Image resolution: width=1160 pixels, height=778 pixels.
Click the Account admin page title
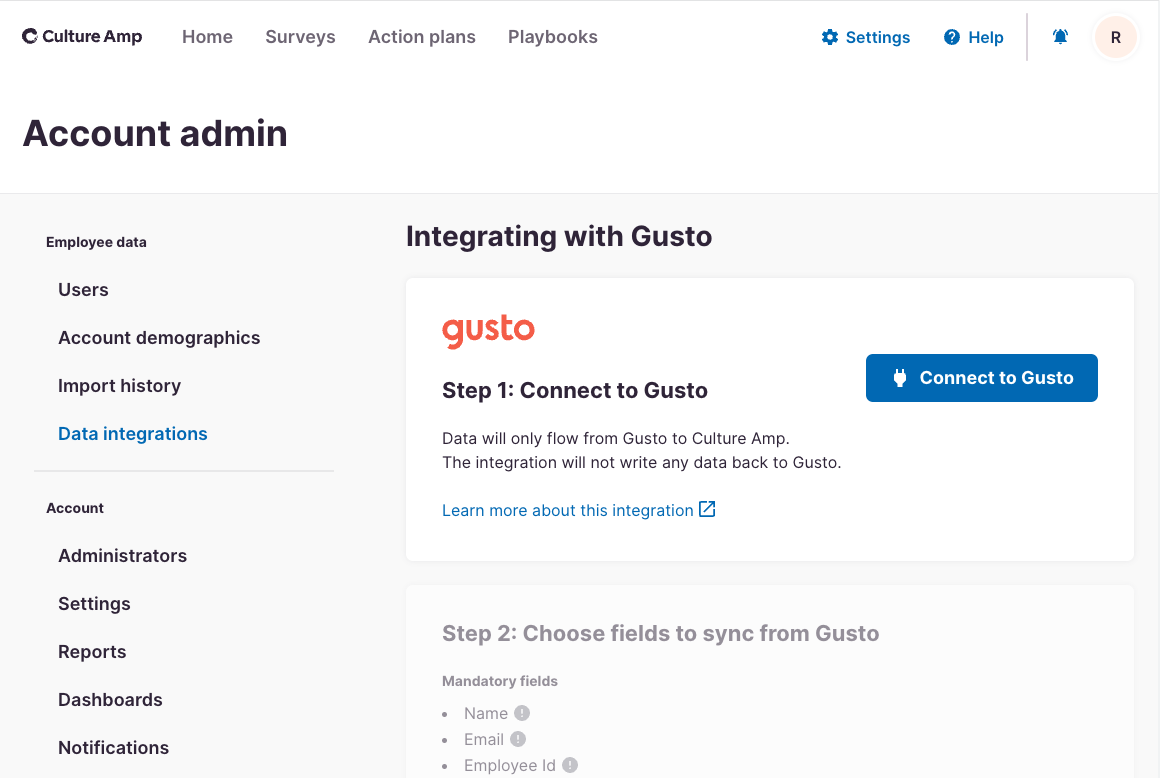click(x=155, y=134)
